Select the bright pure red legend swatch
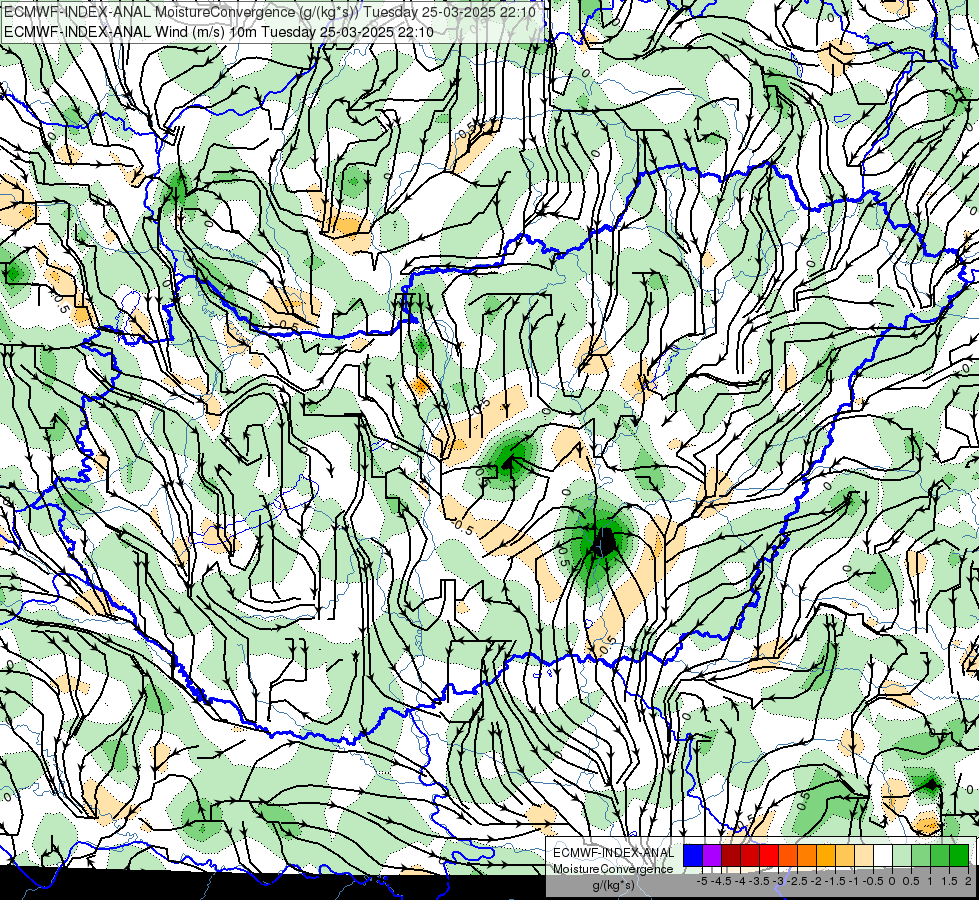This screenshot has height=900, width=979. (x=769, y=855)
